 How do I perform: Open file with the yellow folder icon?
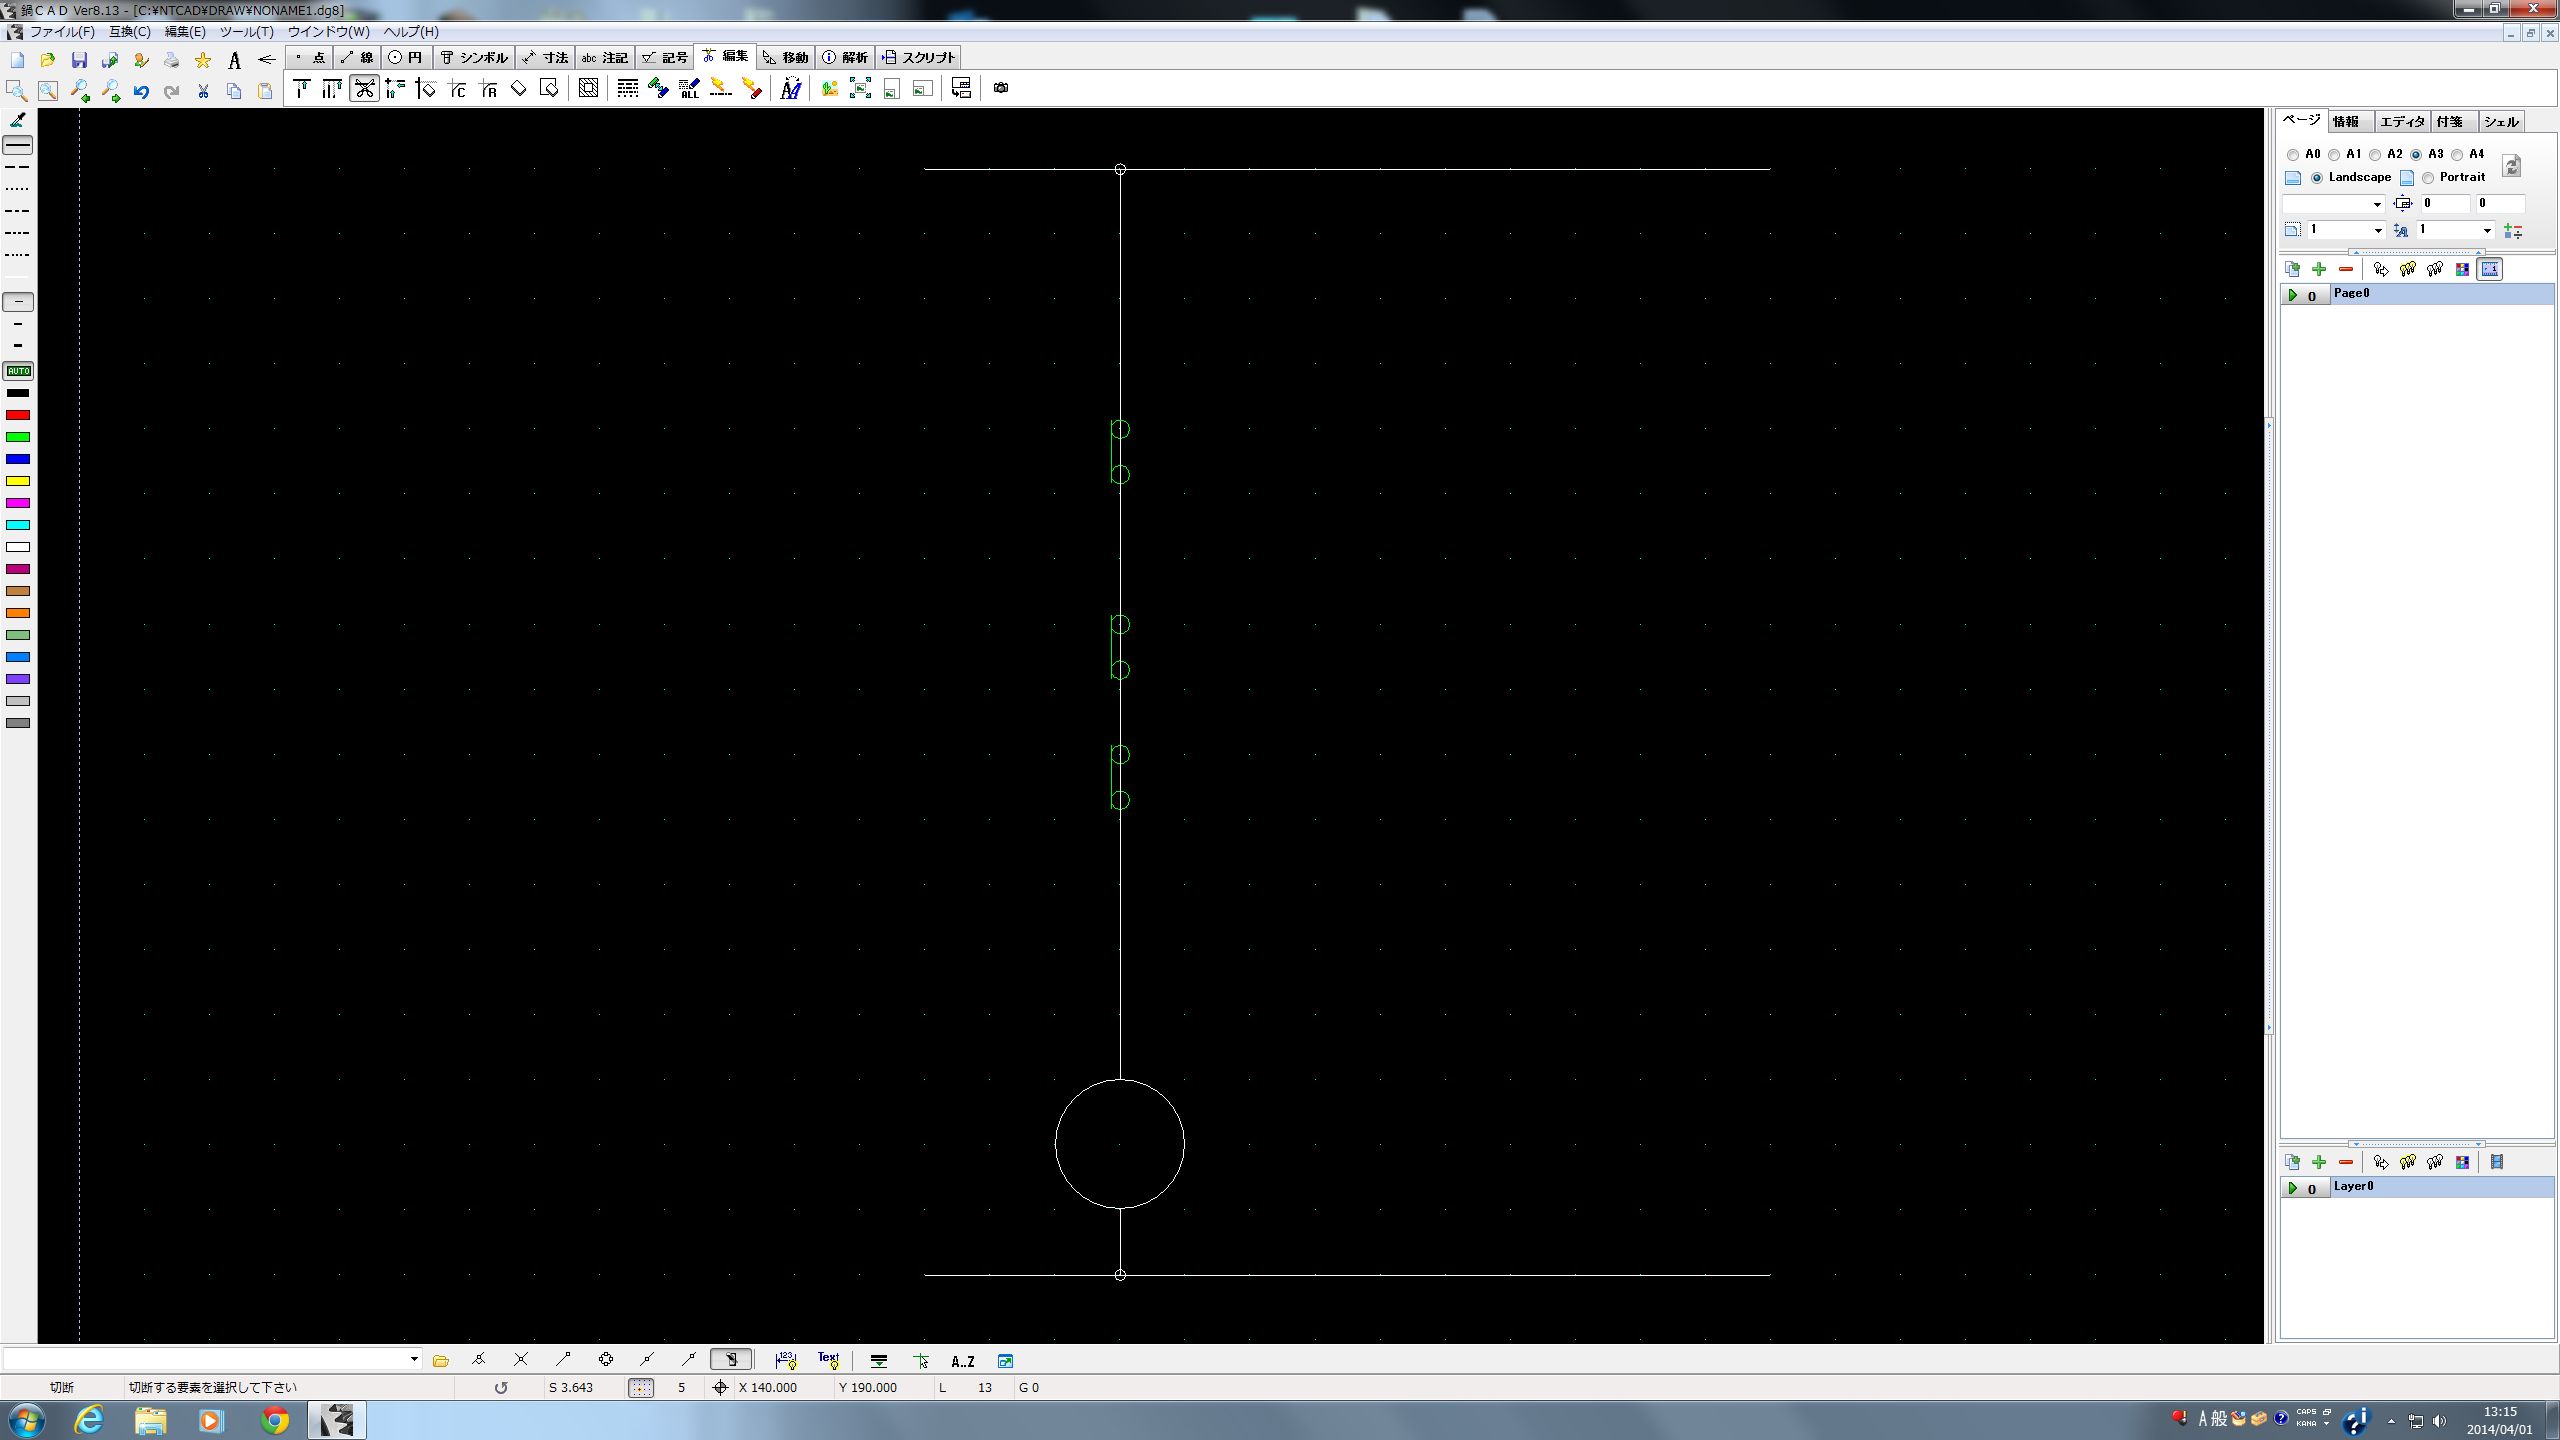coord(48,61)
